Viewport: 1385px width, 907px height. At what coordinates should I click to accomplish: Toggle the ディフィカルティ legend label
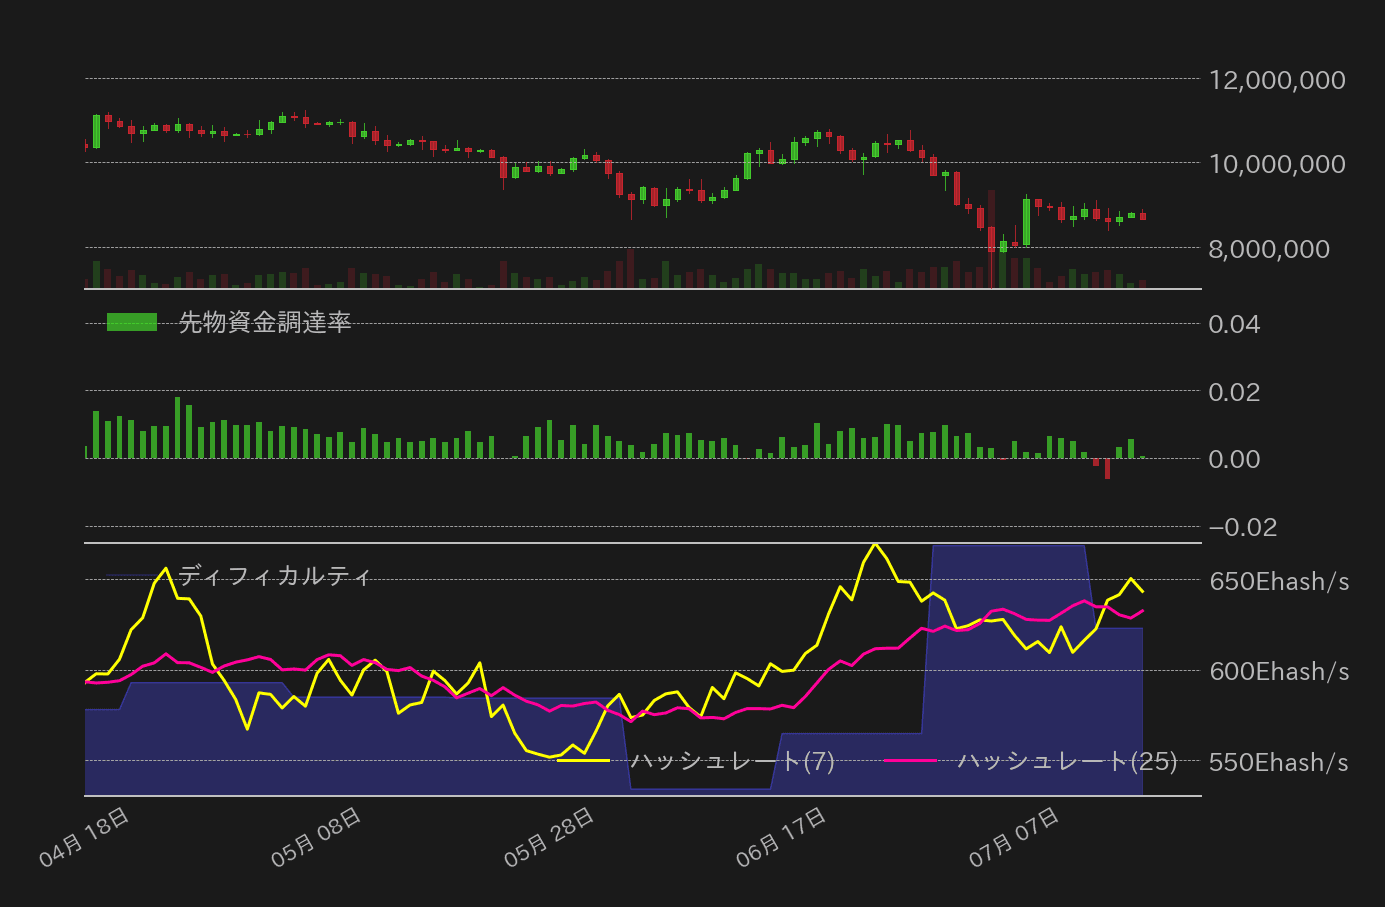point(275,576)
